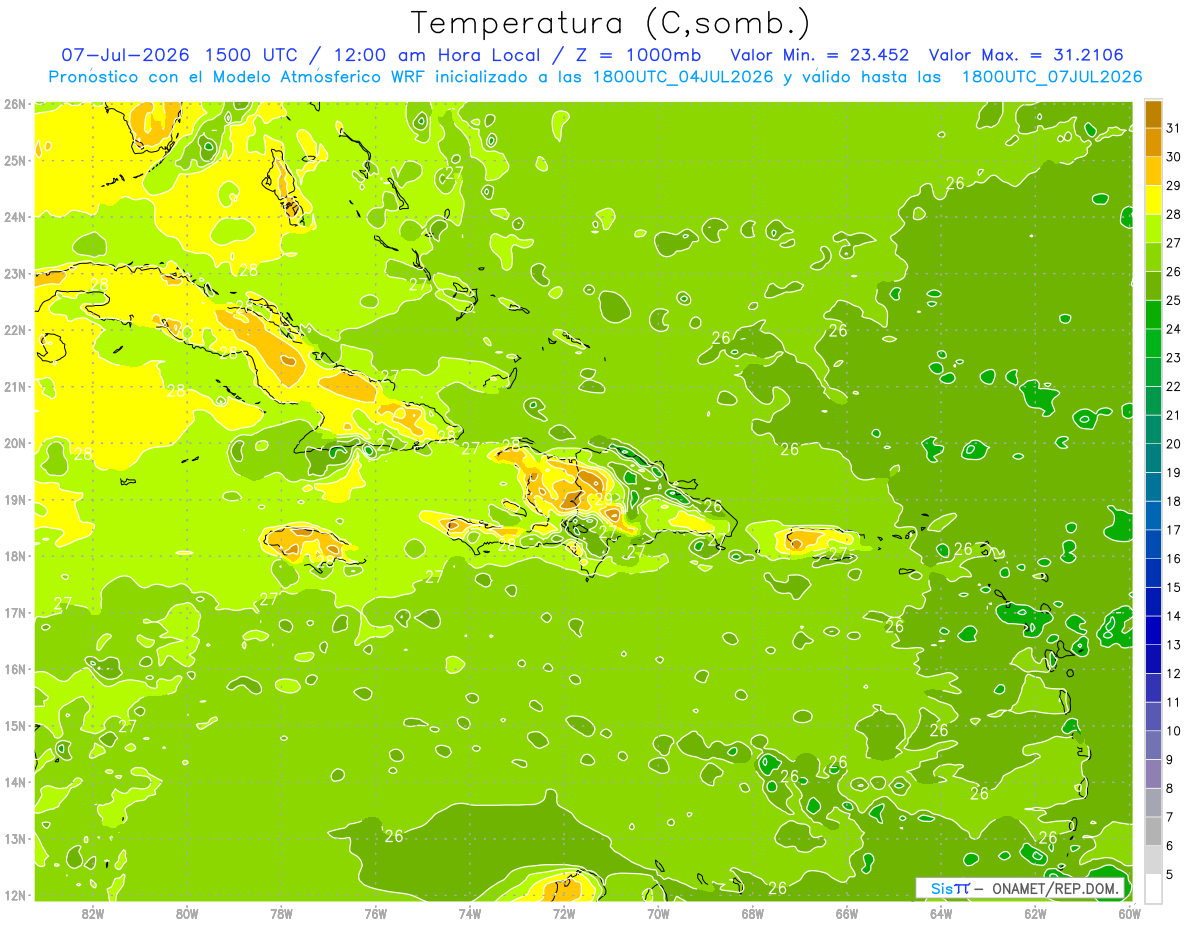Click the '26N' latitude axis label
1200x927 pixels.
[14, 104]
